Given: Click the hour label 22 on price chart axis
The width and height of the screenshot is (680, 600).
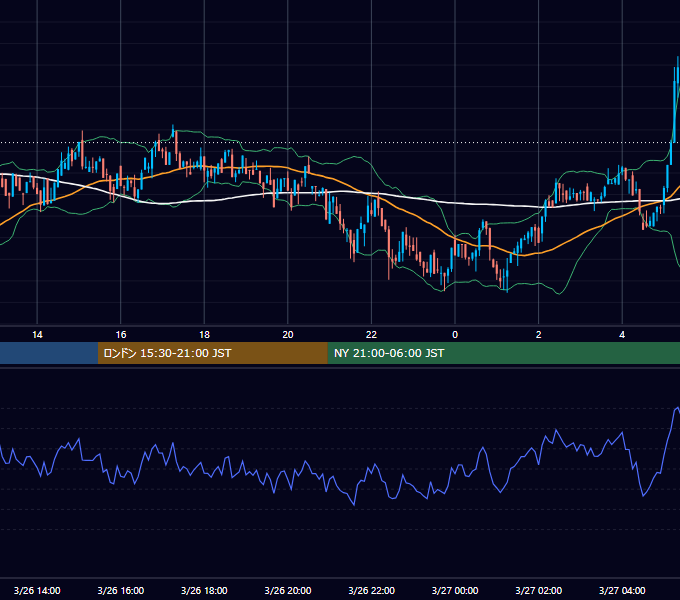Looking at the screenshot, I should 372,335.
